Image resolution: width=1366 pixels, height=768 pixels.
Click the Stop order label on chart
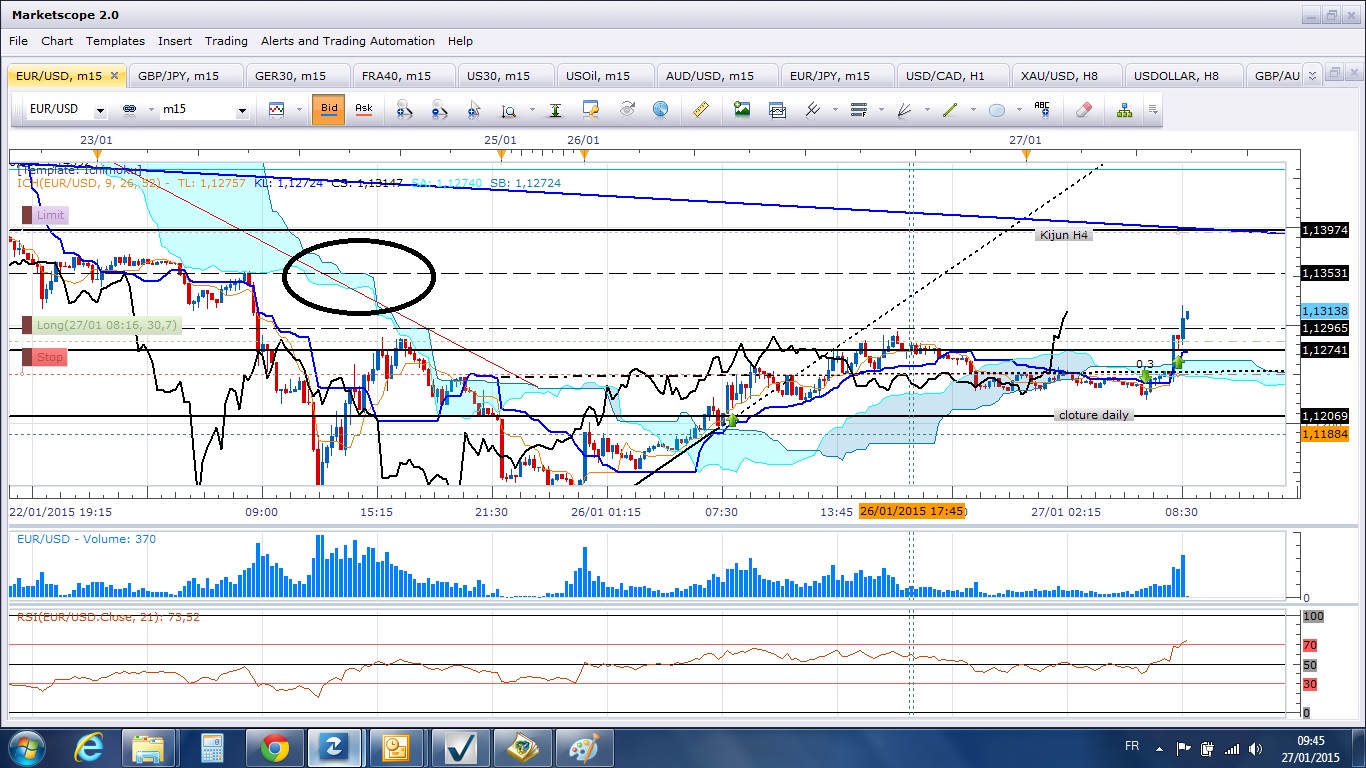49,357
